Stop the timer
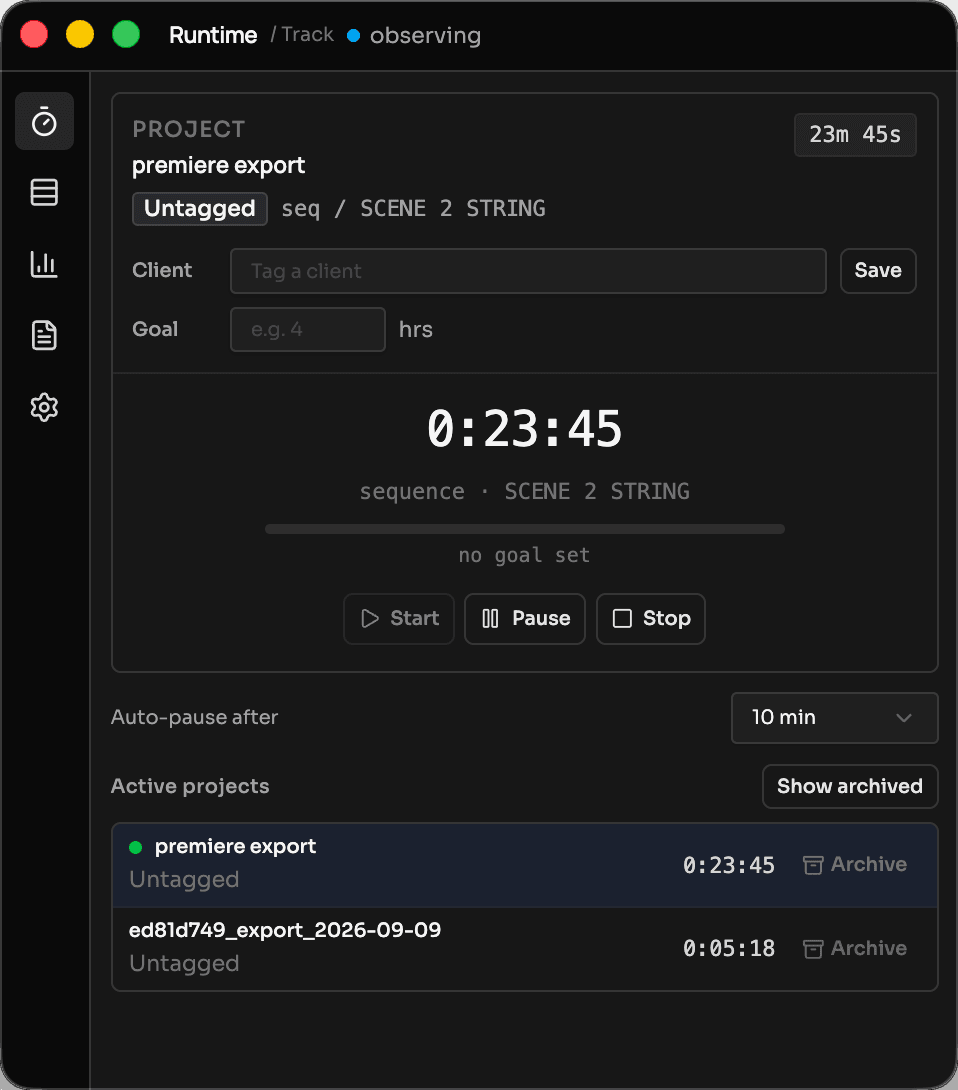Image resolution: width=958 pixels, height=1090 pixels. pos(651,619)
